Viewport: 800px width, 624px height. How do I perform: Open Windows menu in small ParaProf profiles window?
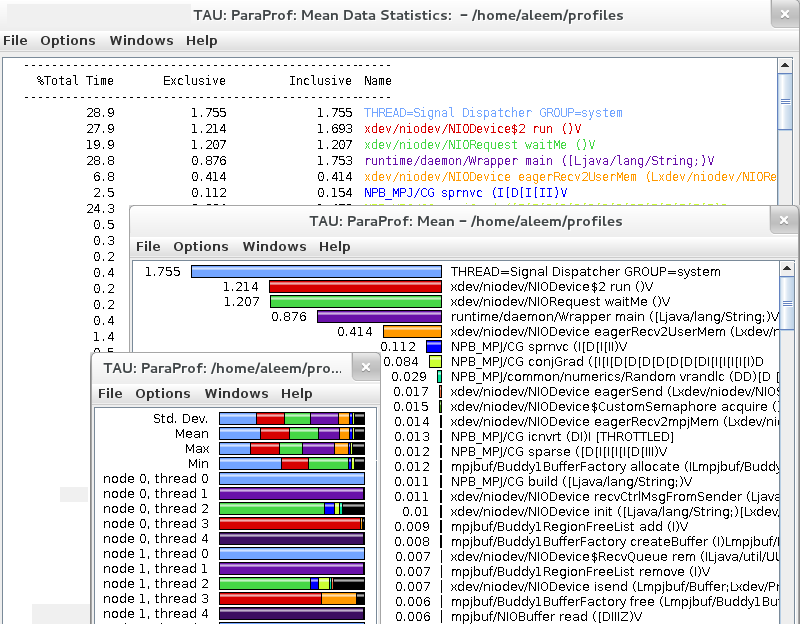(x=236, y=393)
